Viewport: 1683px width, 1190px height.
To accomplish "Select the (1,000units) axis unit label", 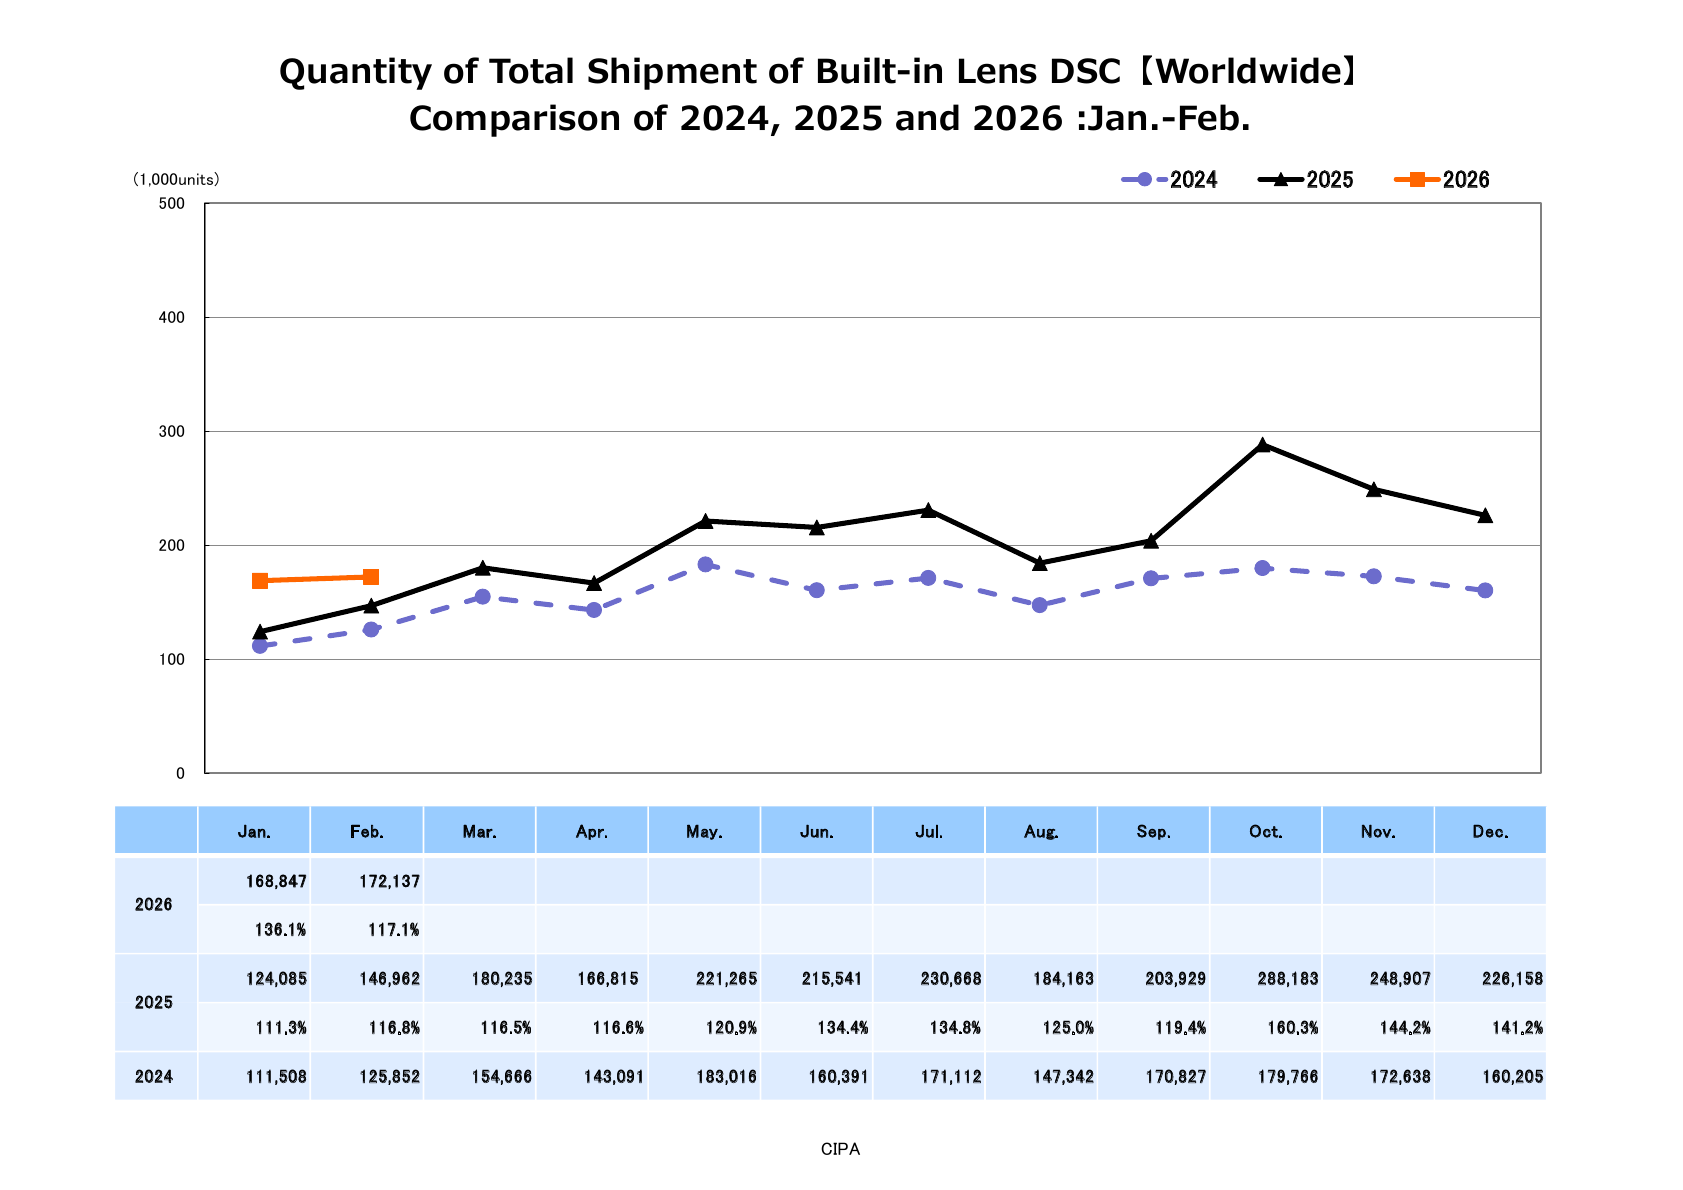I will 175,180.
